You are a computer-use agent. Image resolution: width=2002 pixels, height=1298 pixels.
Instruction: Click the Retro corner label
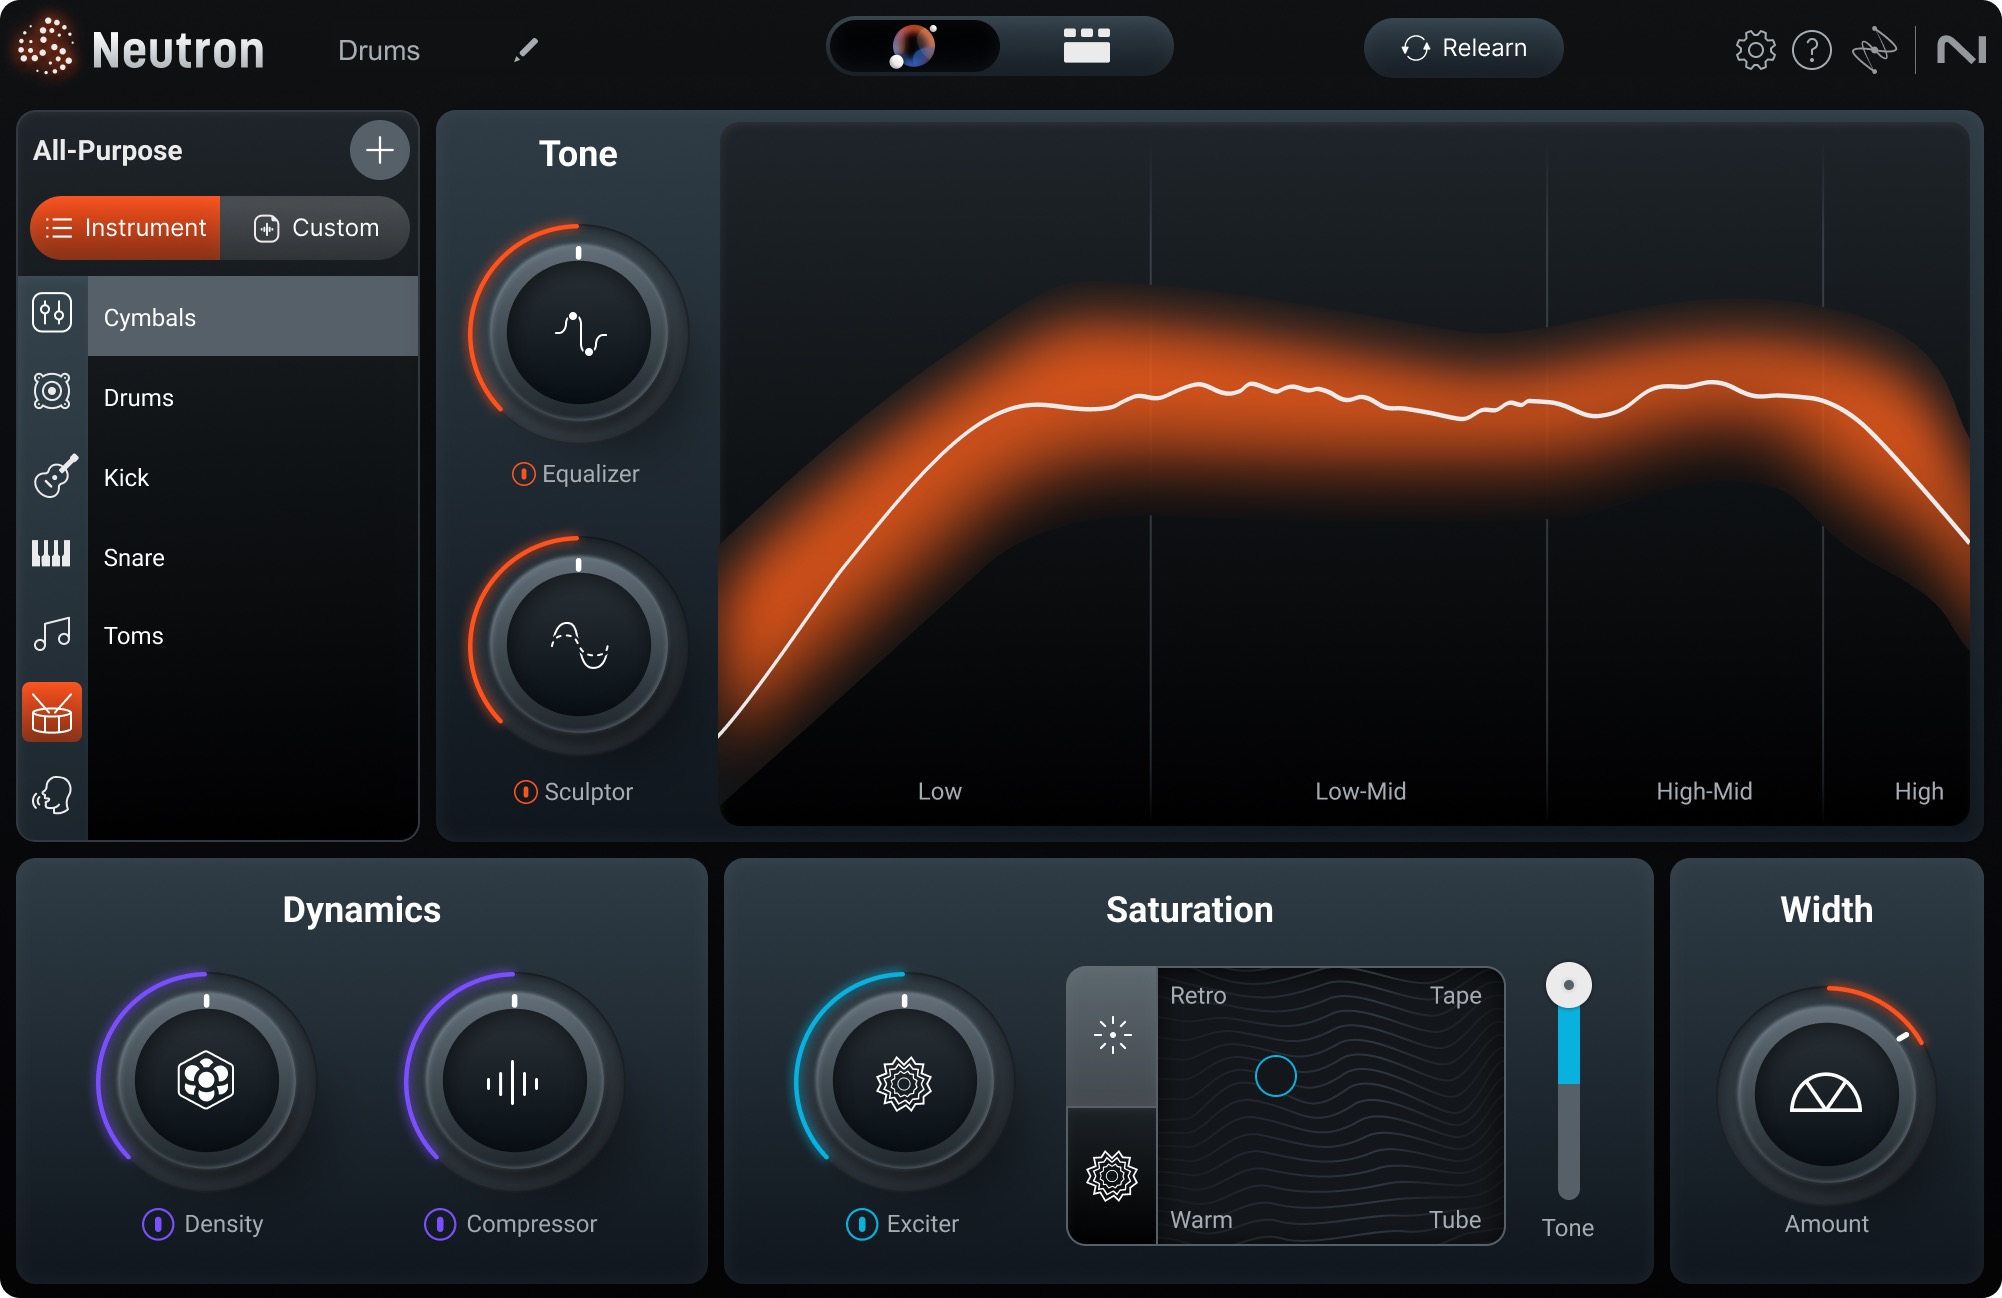(x=1198, y=995)
